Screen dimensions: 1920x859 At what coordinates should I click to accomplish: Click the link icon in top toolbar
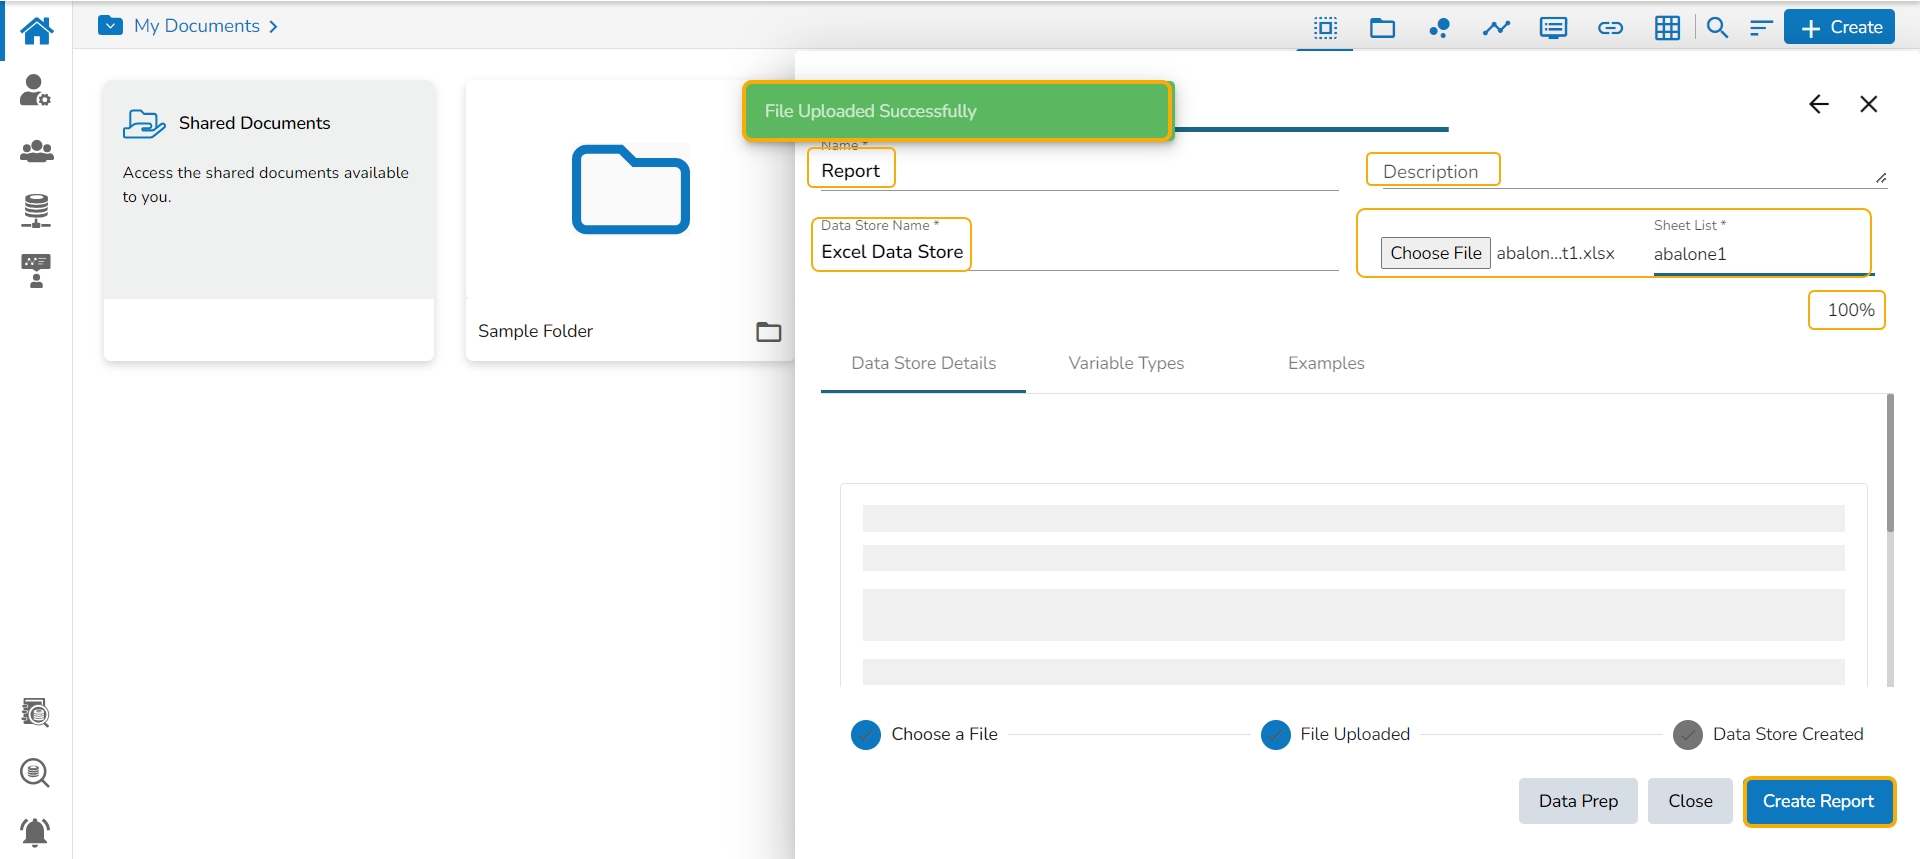click(x=1610, y=28)
